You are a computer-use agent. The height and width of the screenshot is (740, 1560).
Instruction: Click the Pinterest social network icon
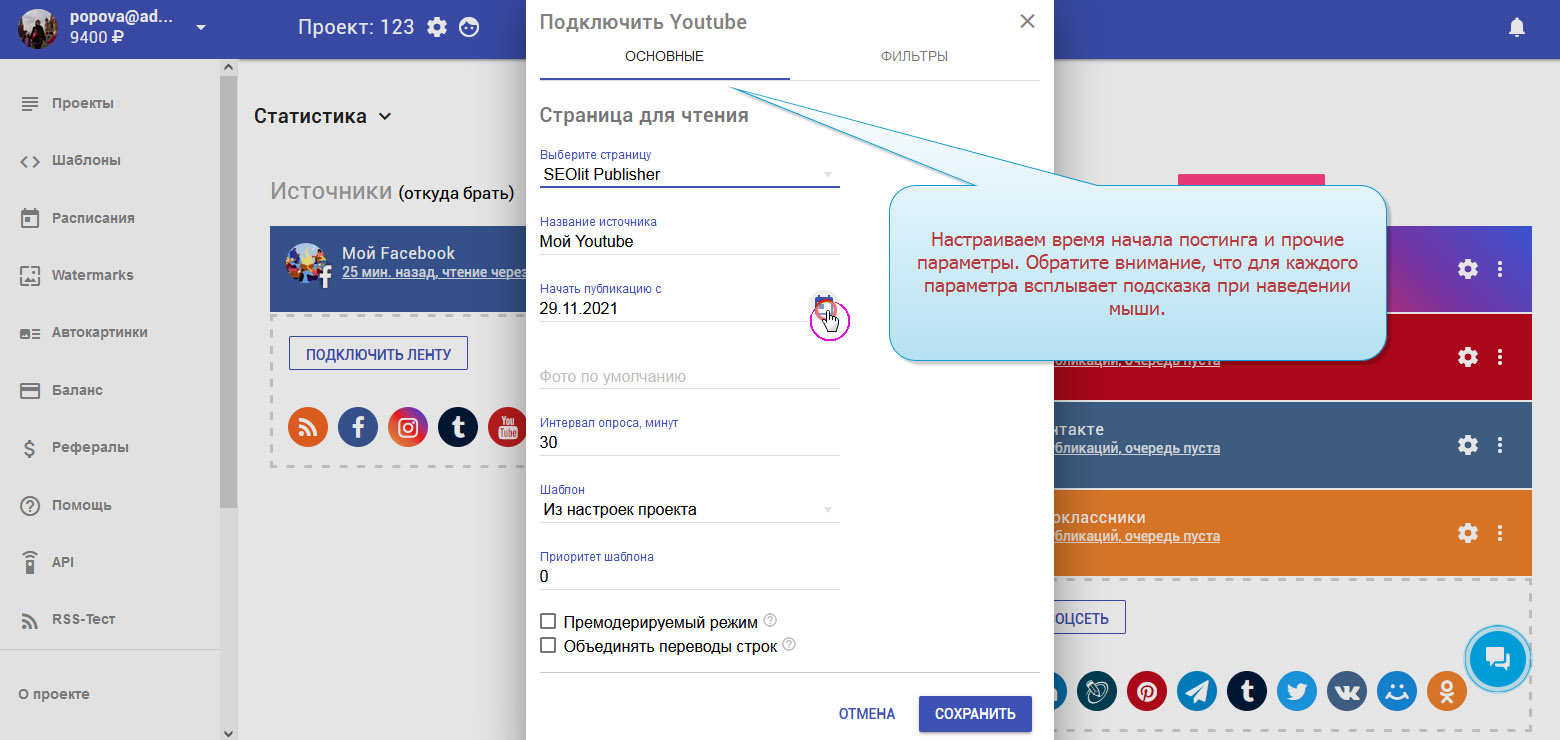click(x=1147, y=691)
